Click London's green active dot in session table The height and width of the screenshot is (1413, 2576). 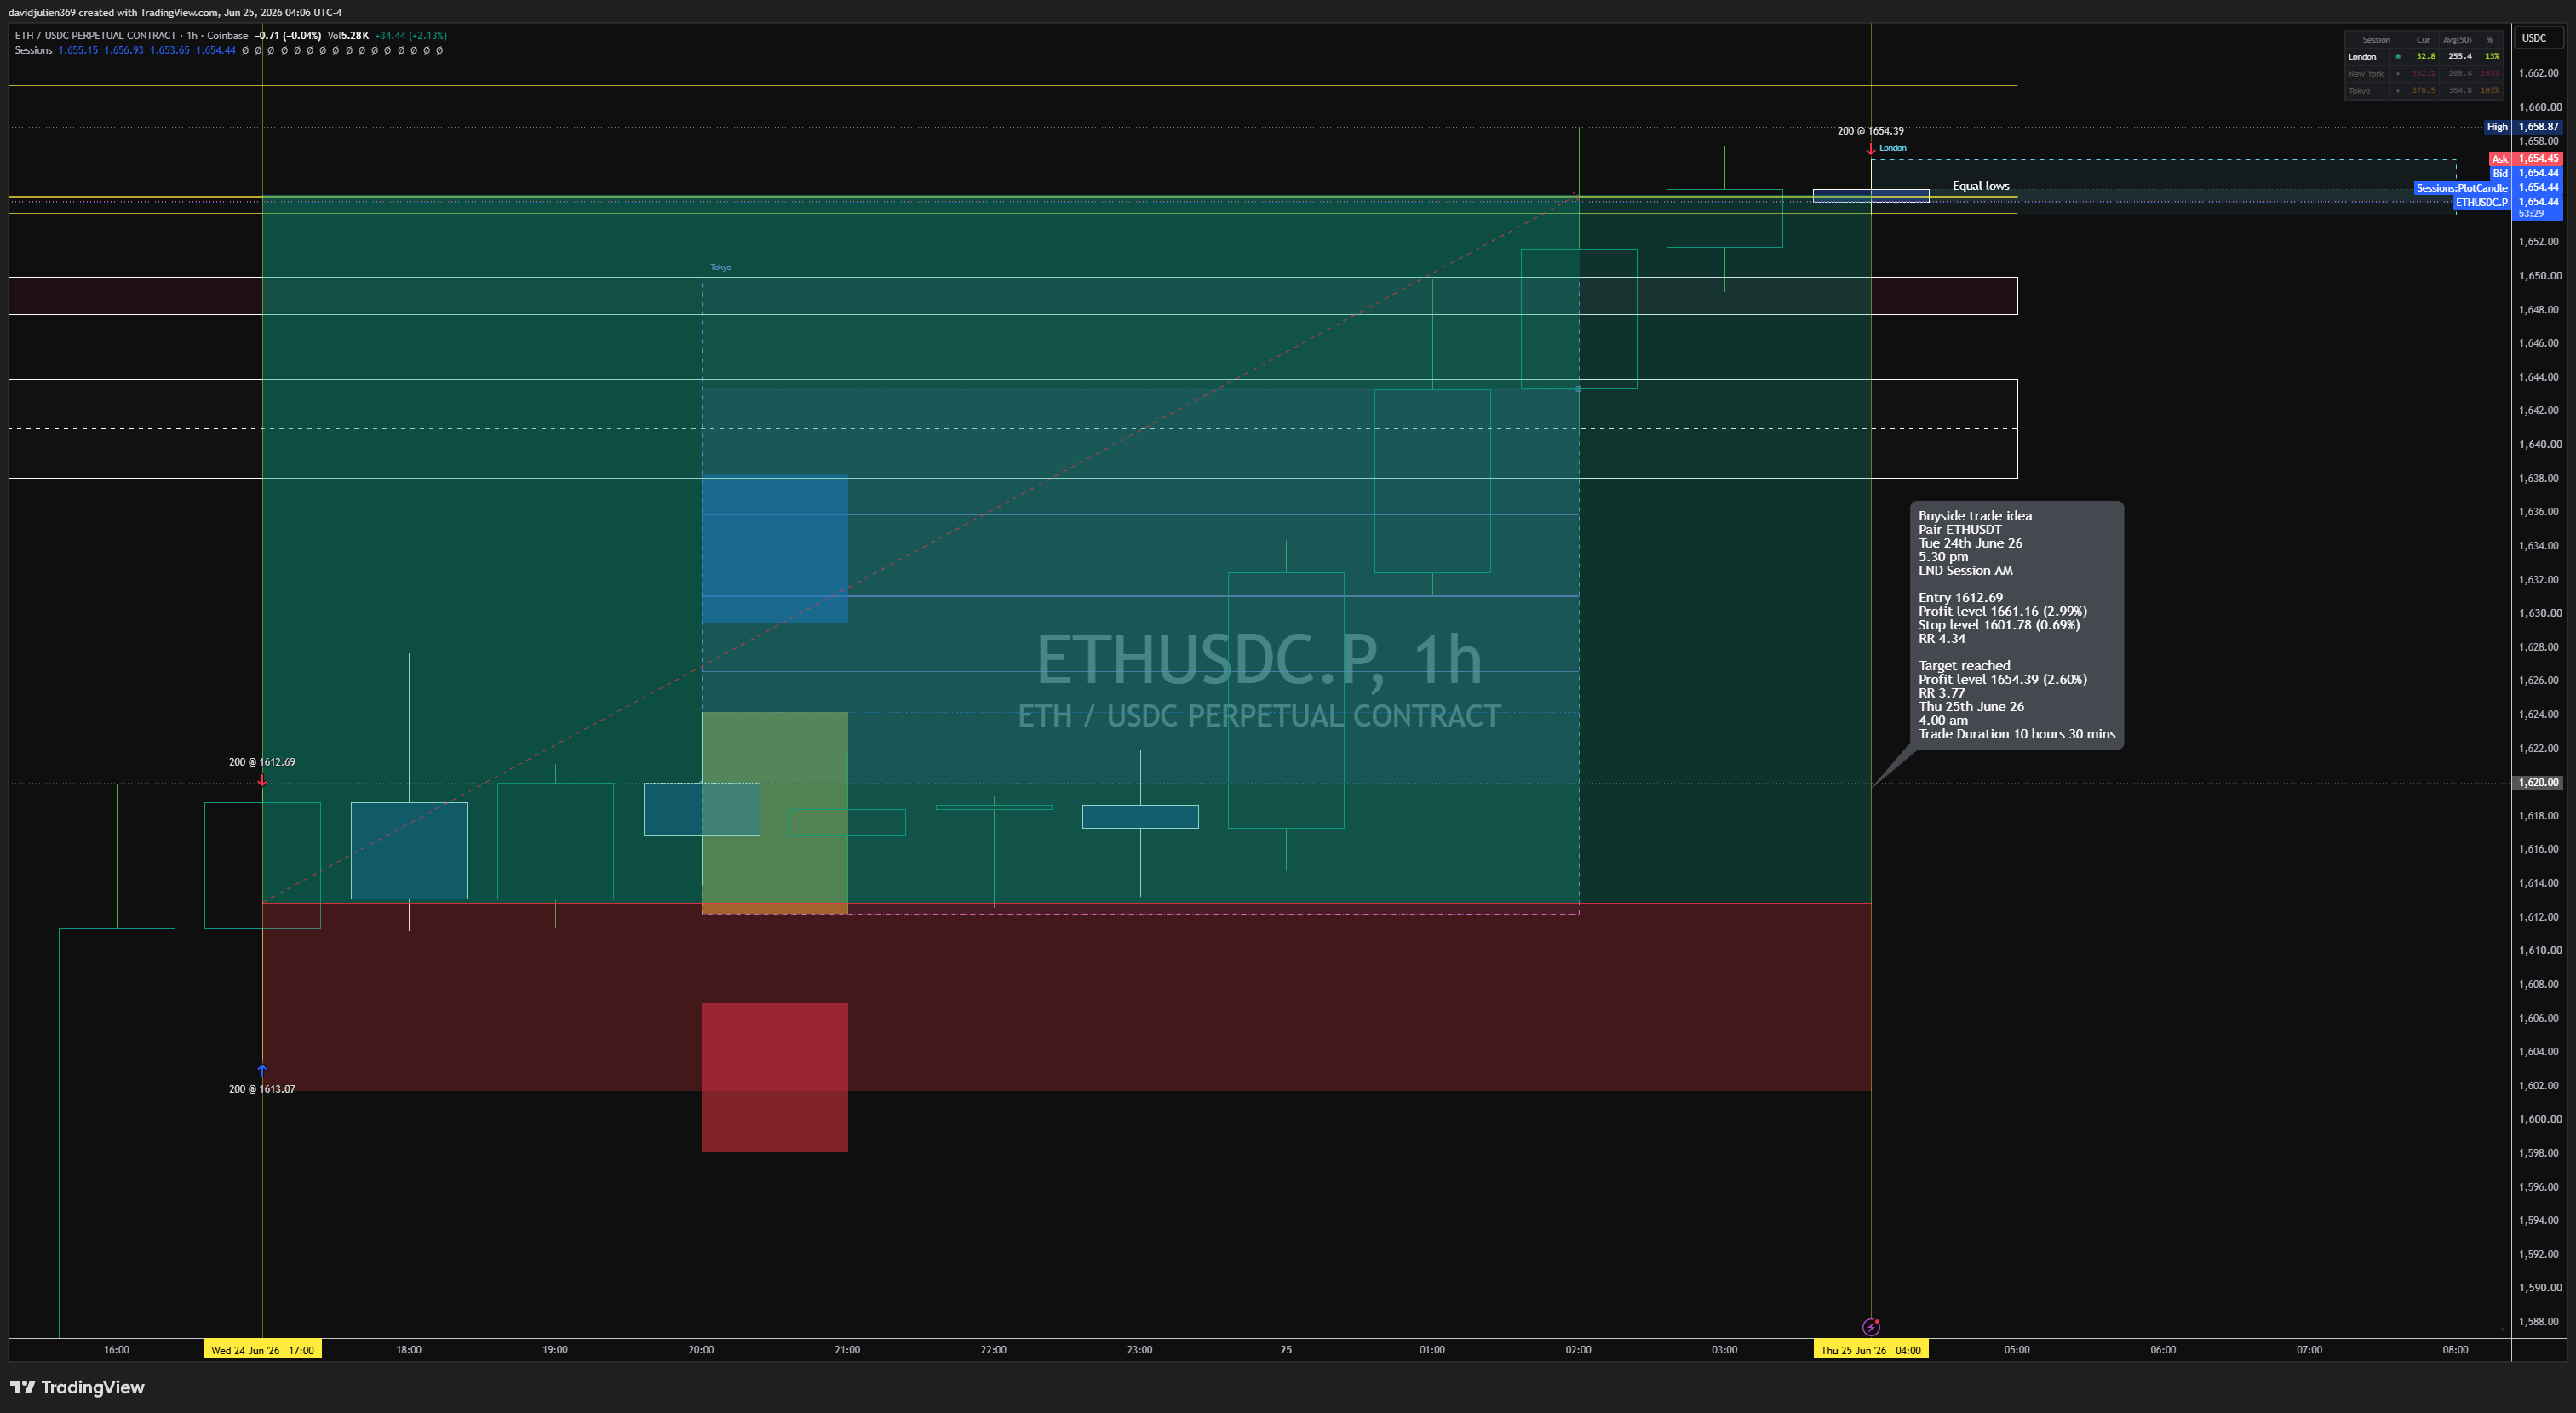[x=2397, y=56]
